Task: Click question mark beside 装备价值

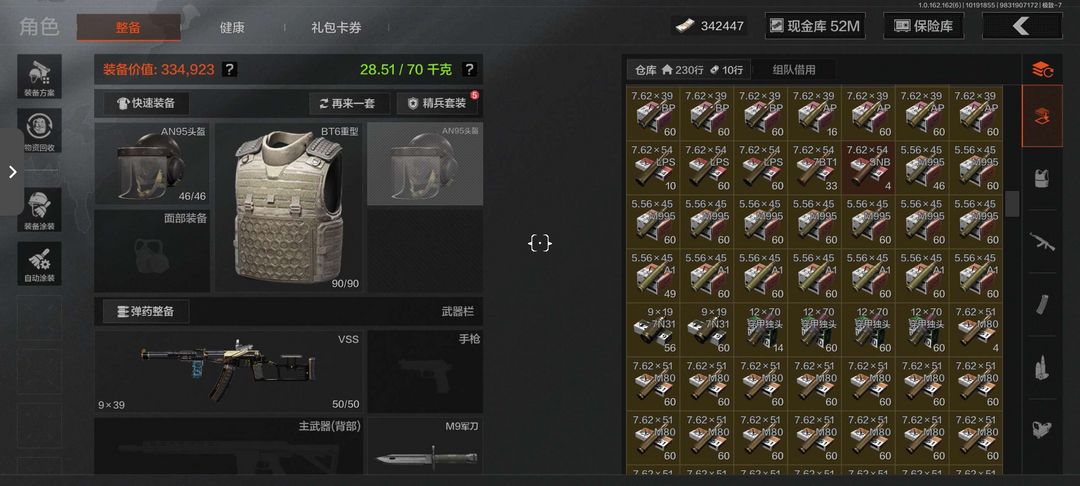Action: [230, 70]
